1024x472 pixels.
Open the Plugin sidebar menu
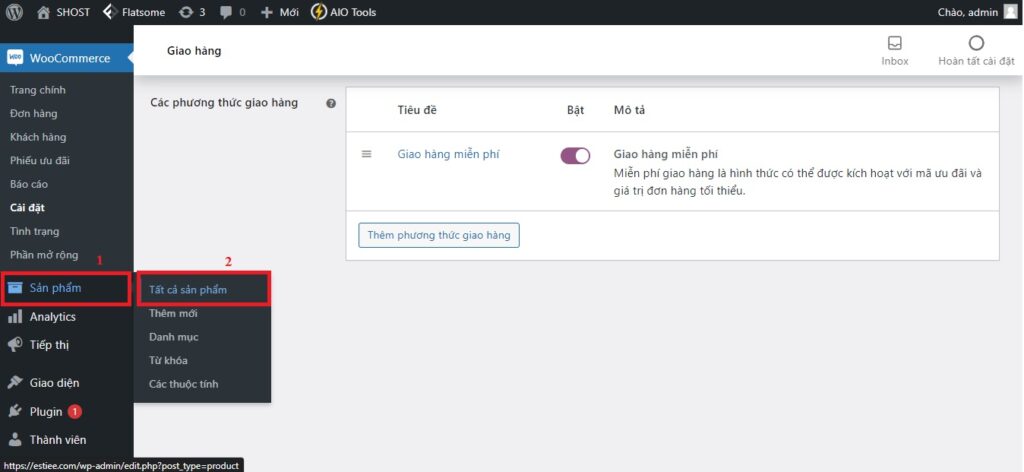(46, 411)
